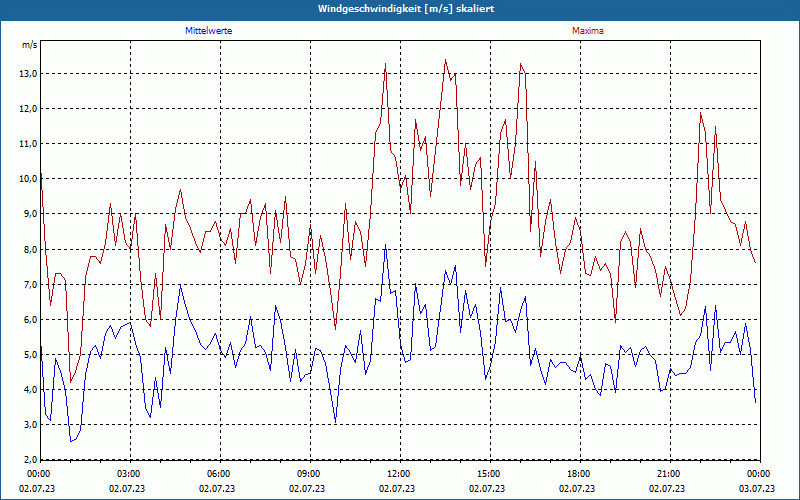Click the '09:00' time axis label

click(x=308, y=474)
